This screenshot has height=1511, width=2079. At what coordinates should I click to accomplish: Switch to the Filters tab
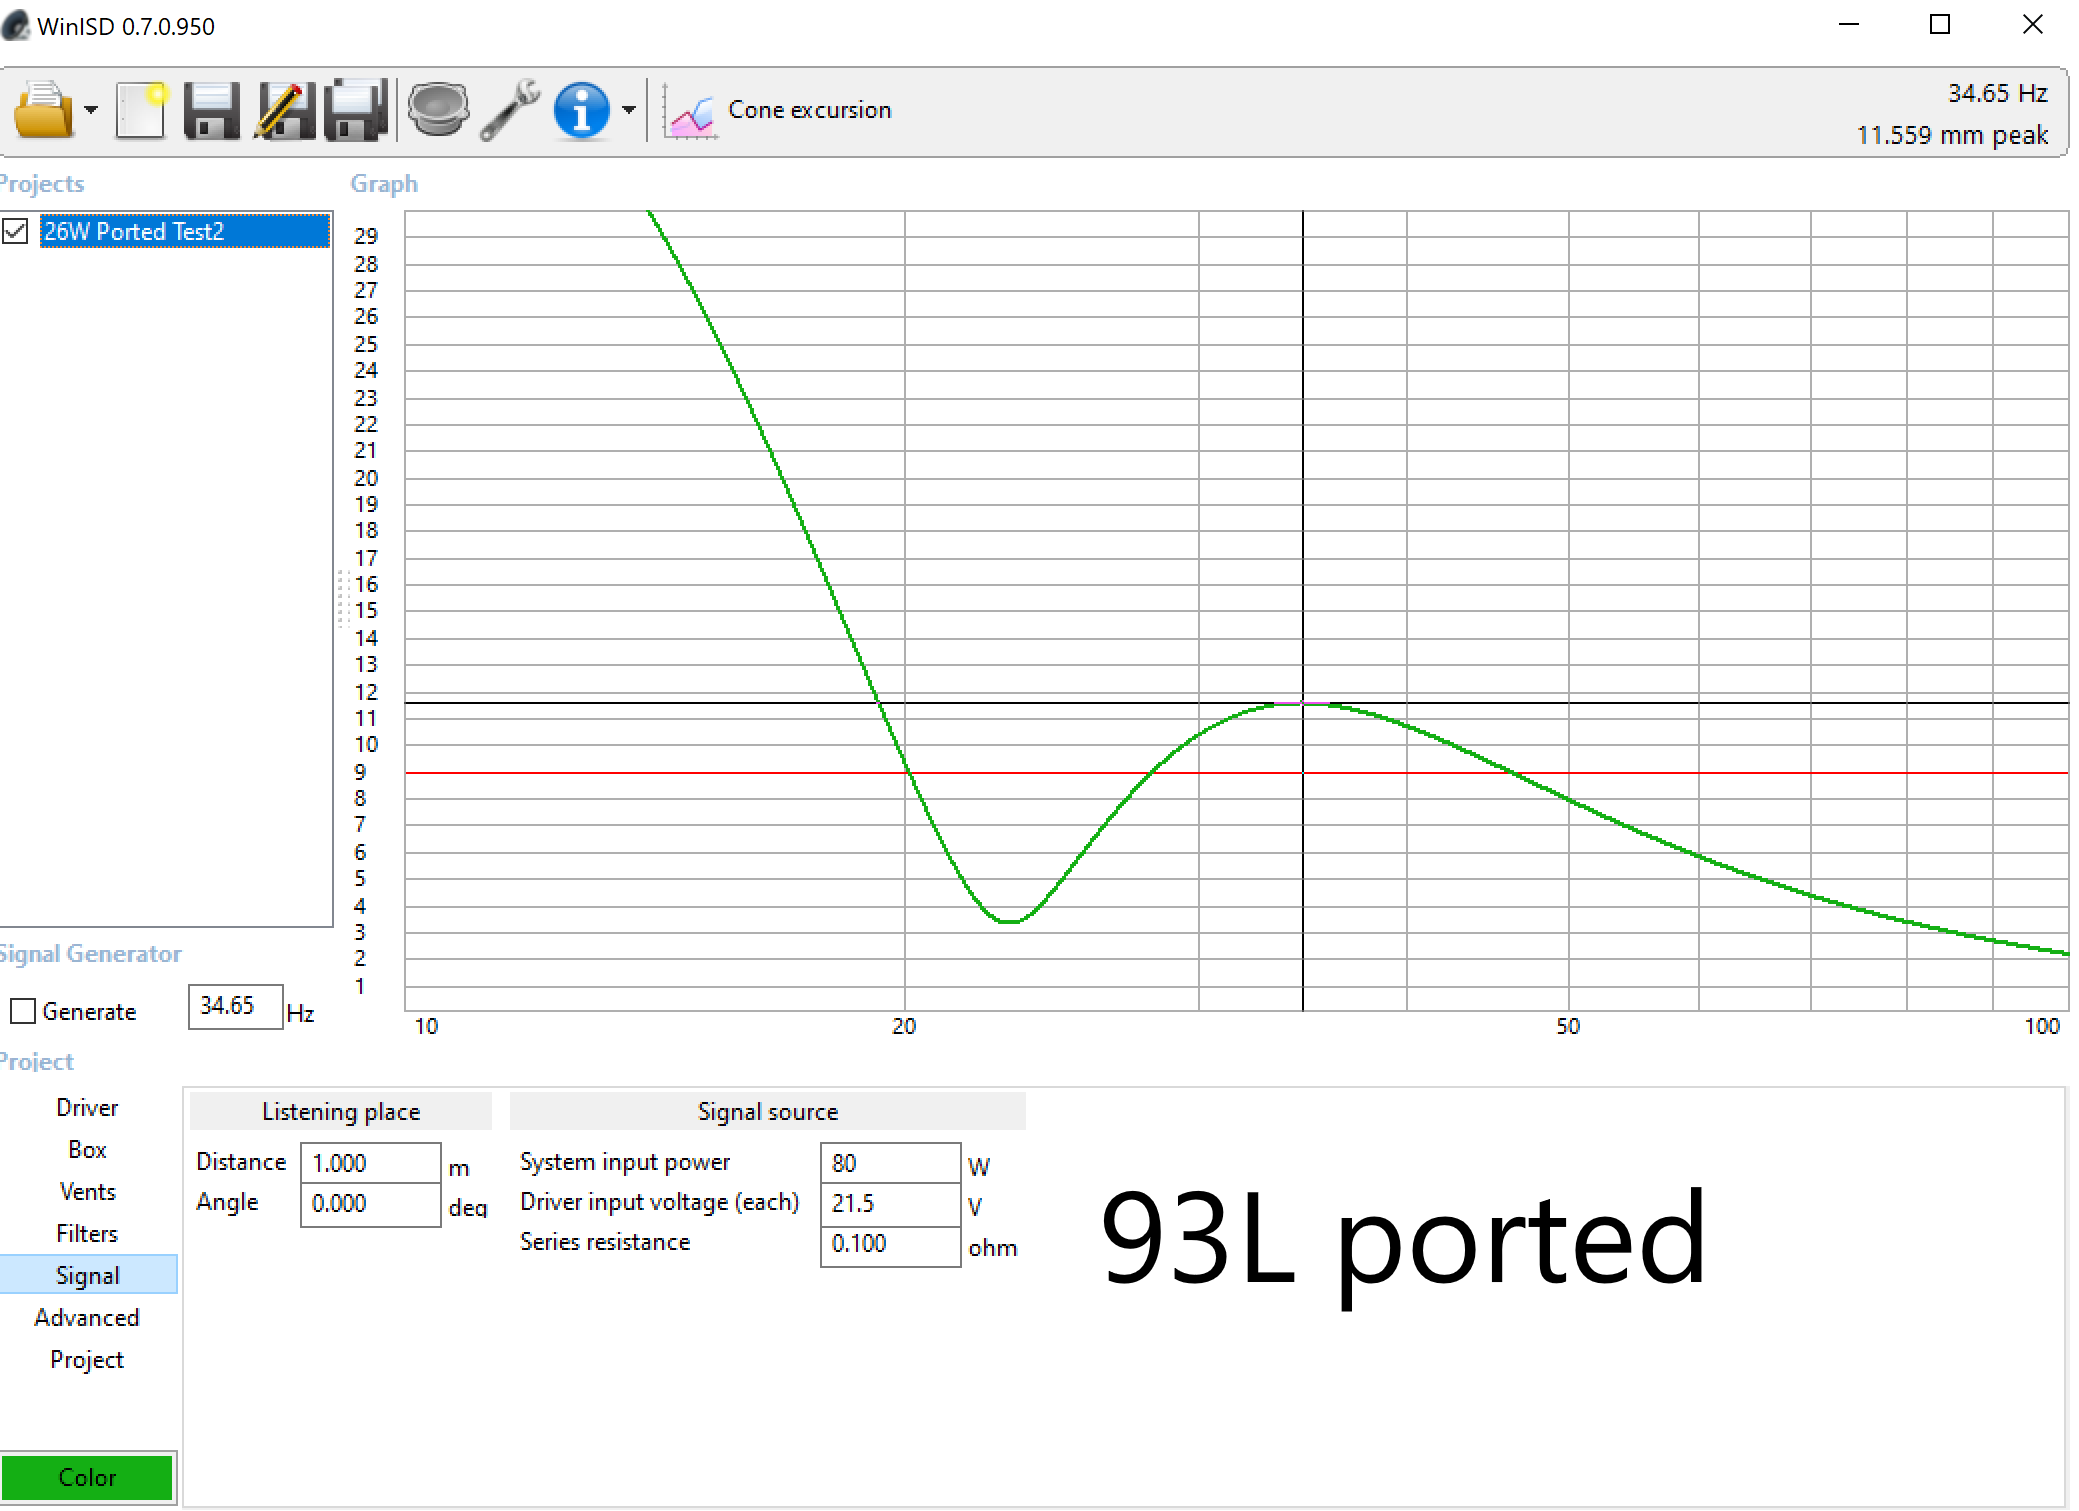pos(87,1234)
